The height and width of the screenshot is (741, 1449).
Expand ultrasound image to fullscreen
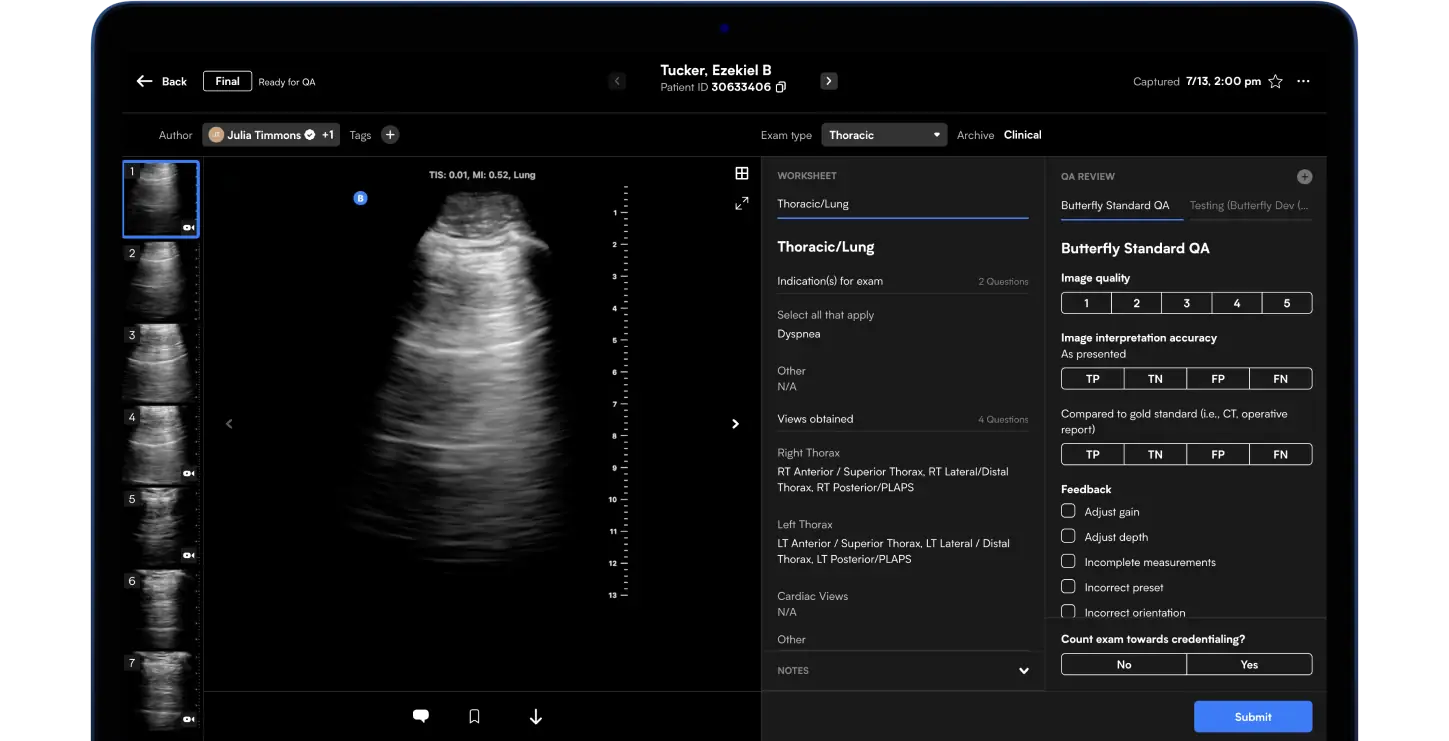coord(741,204)
